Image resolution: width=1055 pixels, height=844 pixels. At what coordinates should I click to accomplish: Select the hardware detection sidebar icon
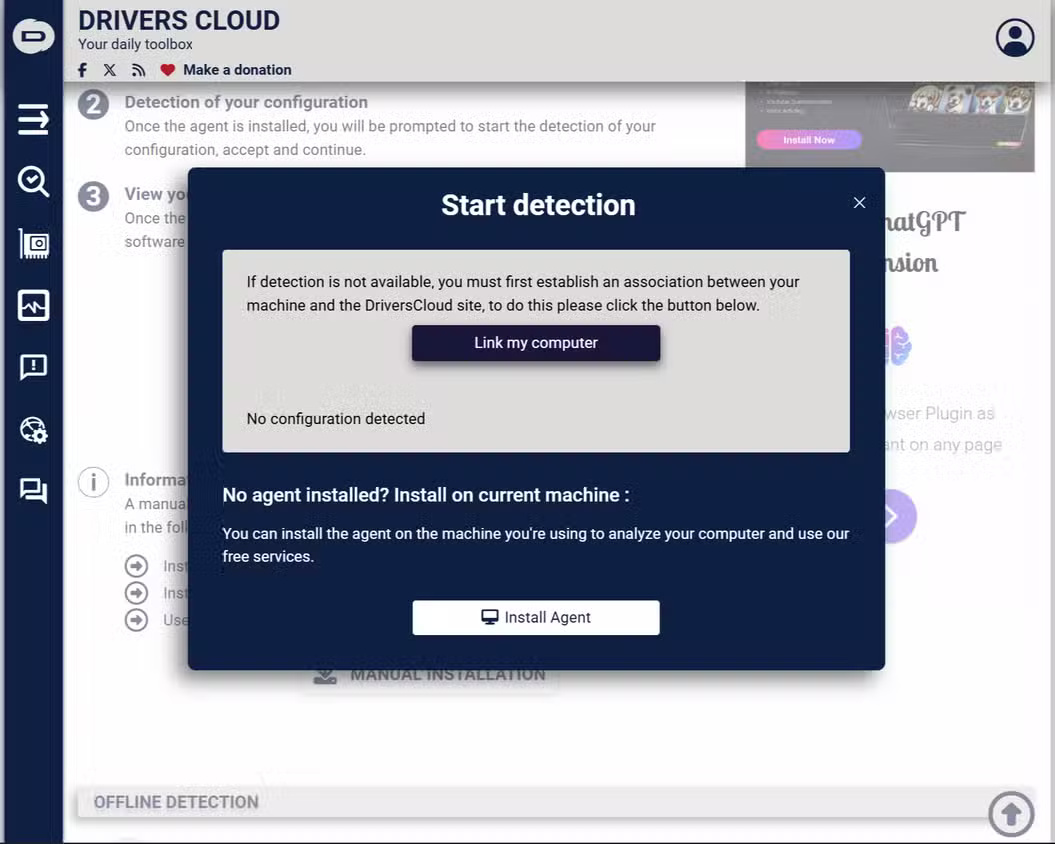coord(33,119)
